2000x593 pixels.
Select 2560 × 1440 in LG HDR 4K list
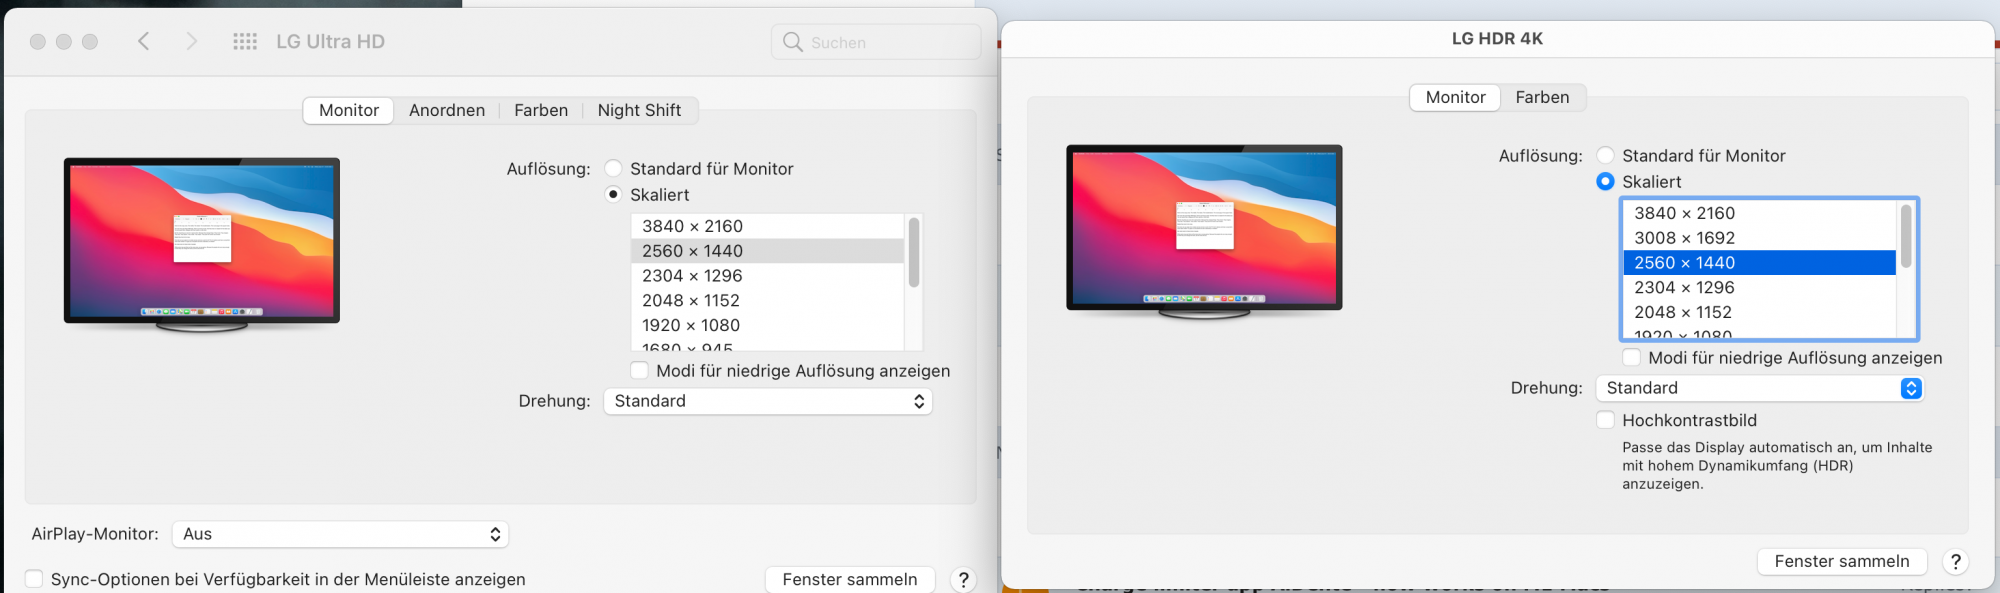[x=1759, y=262]
